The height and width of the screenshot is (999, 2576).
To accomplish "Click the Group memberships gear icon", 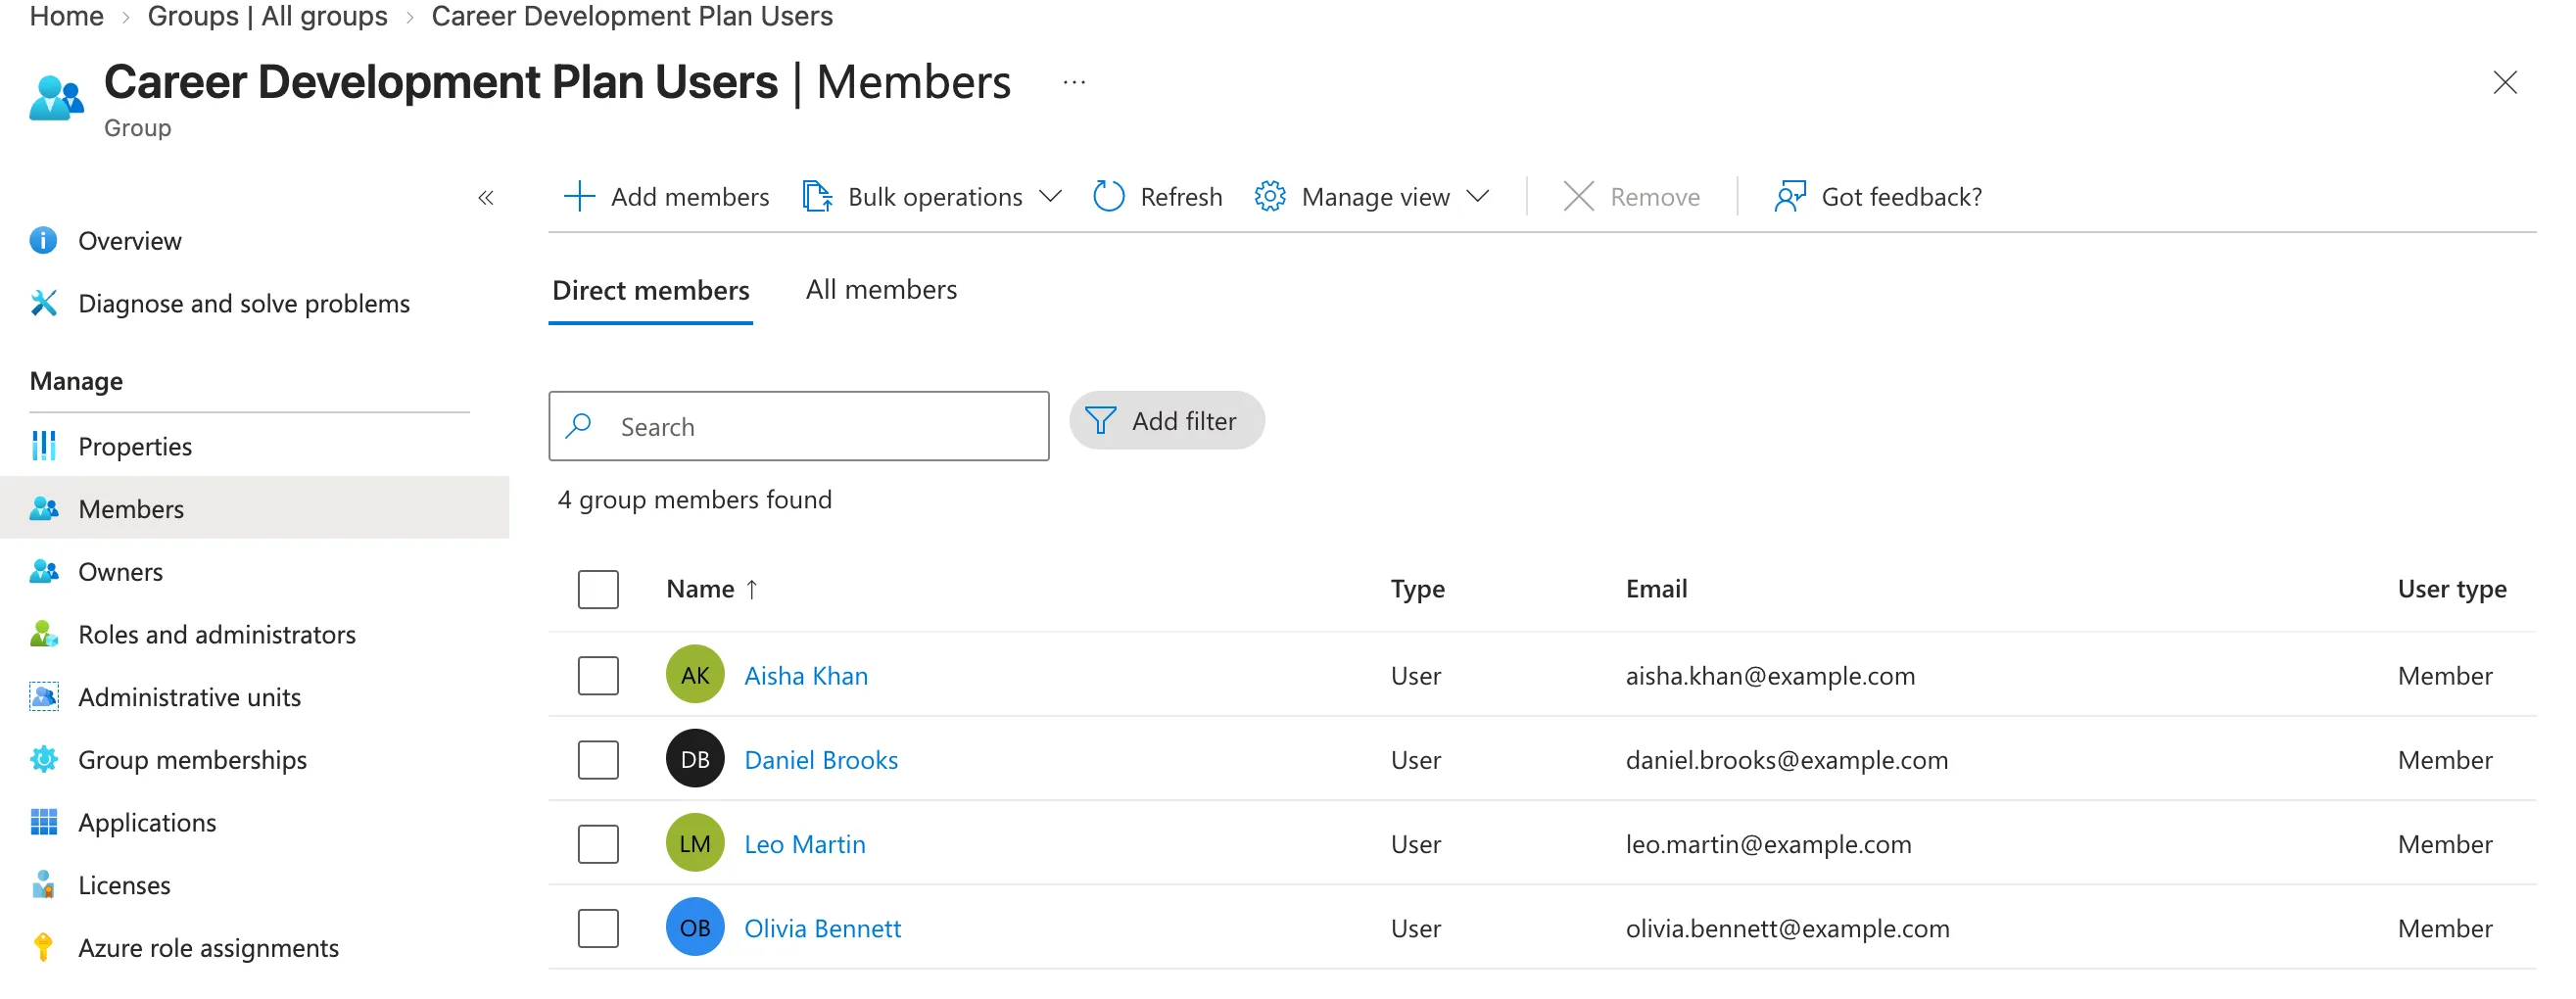I will 43,760.
